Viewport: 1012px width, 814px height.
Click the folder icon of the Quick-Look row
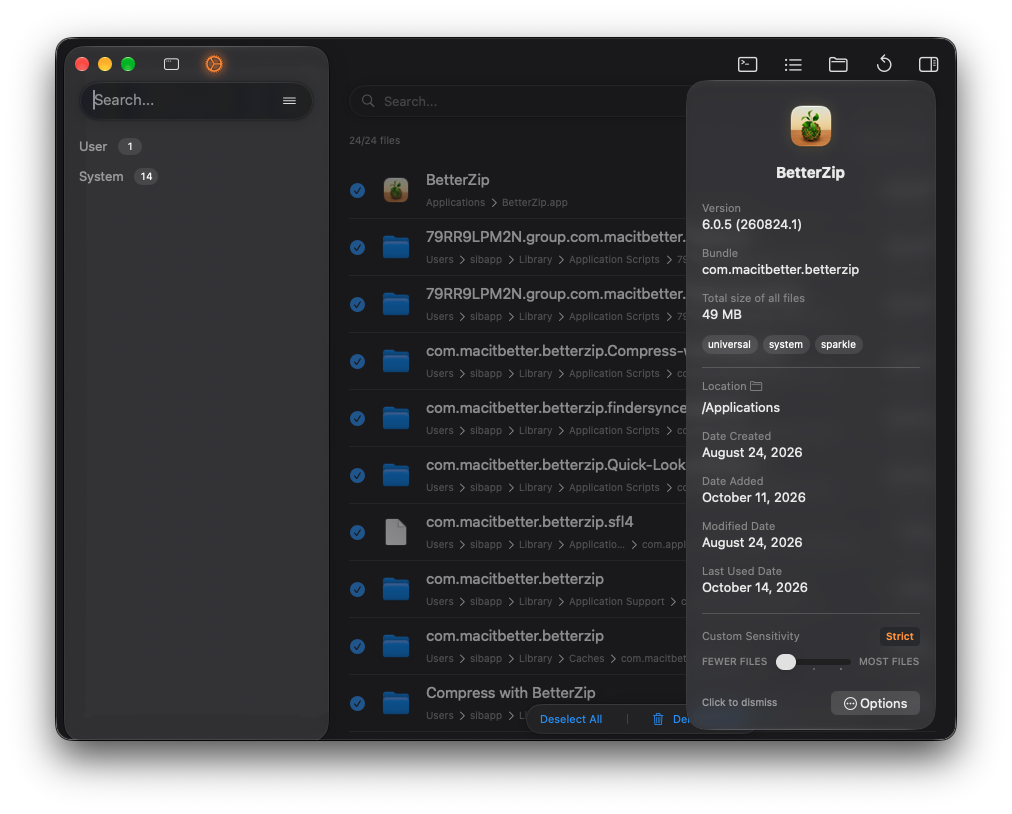coord(396,475)
